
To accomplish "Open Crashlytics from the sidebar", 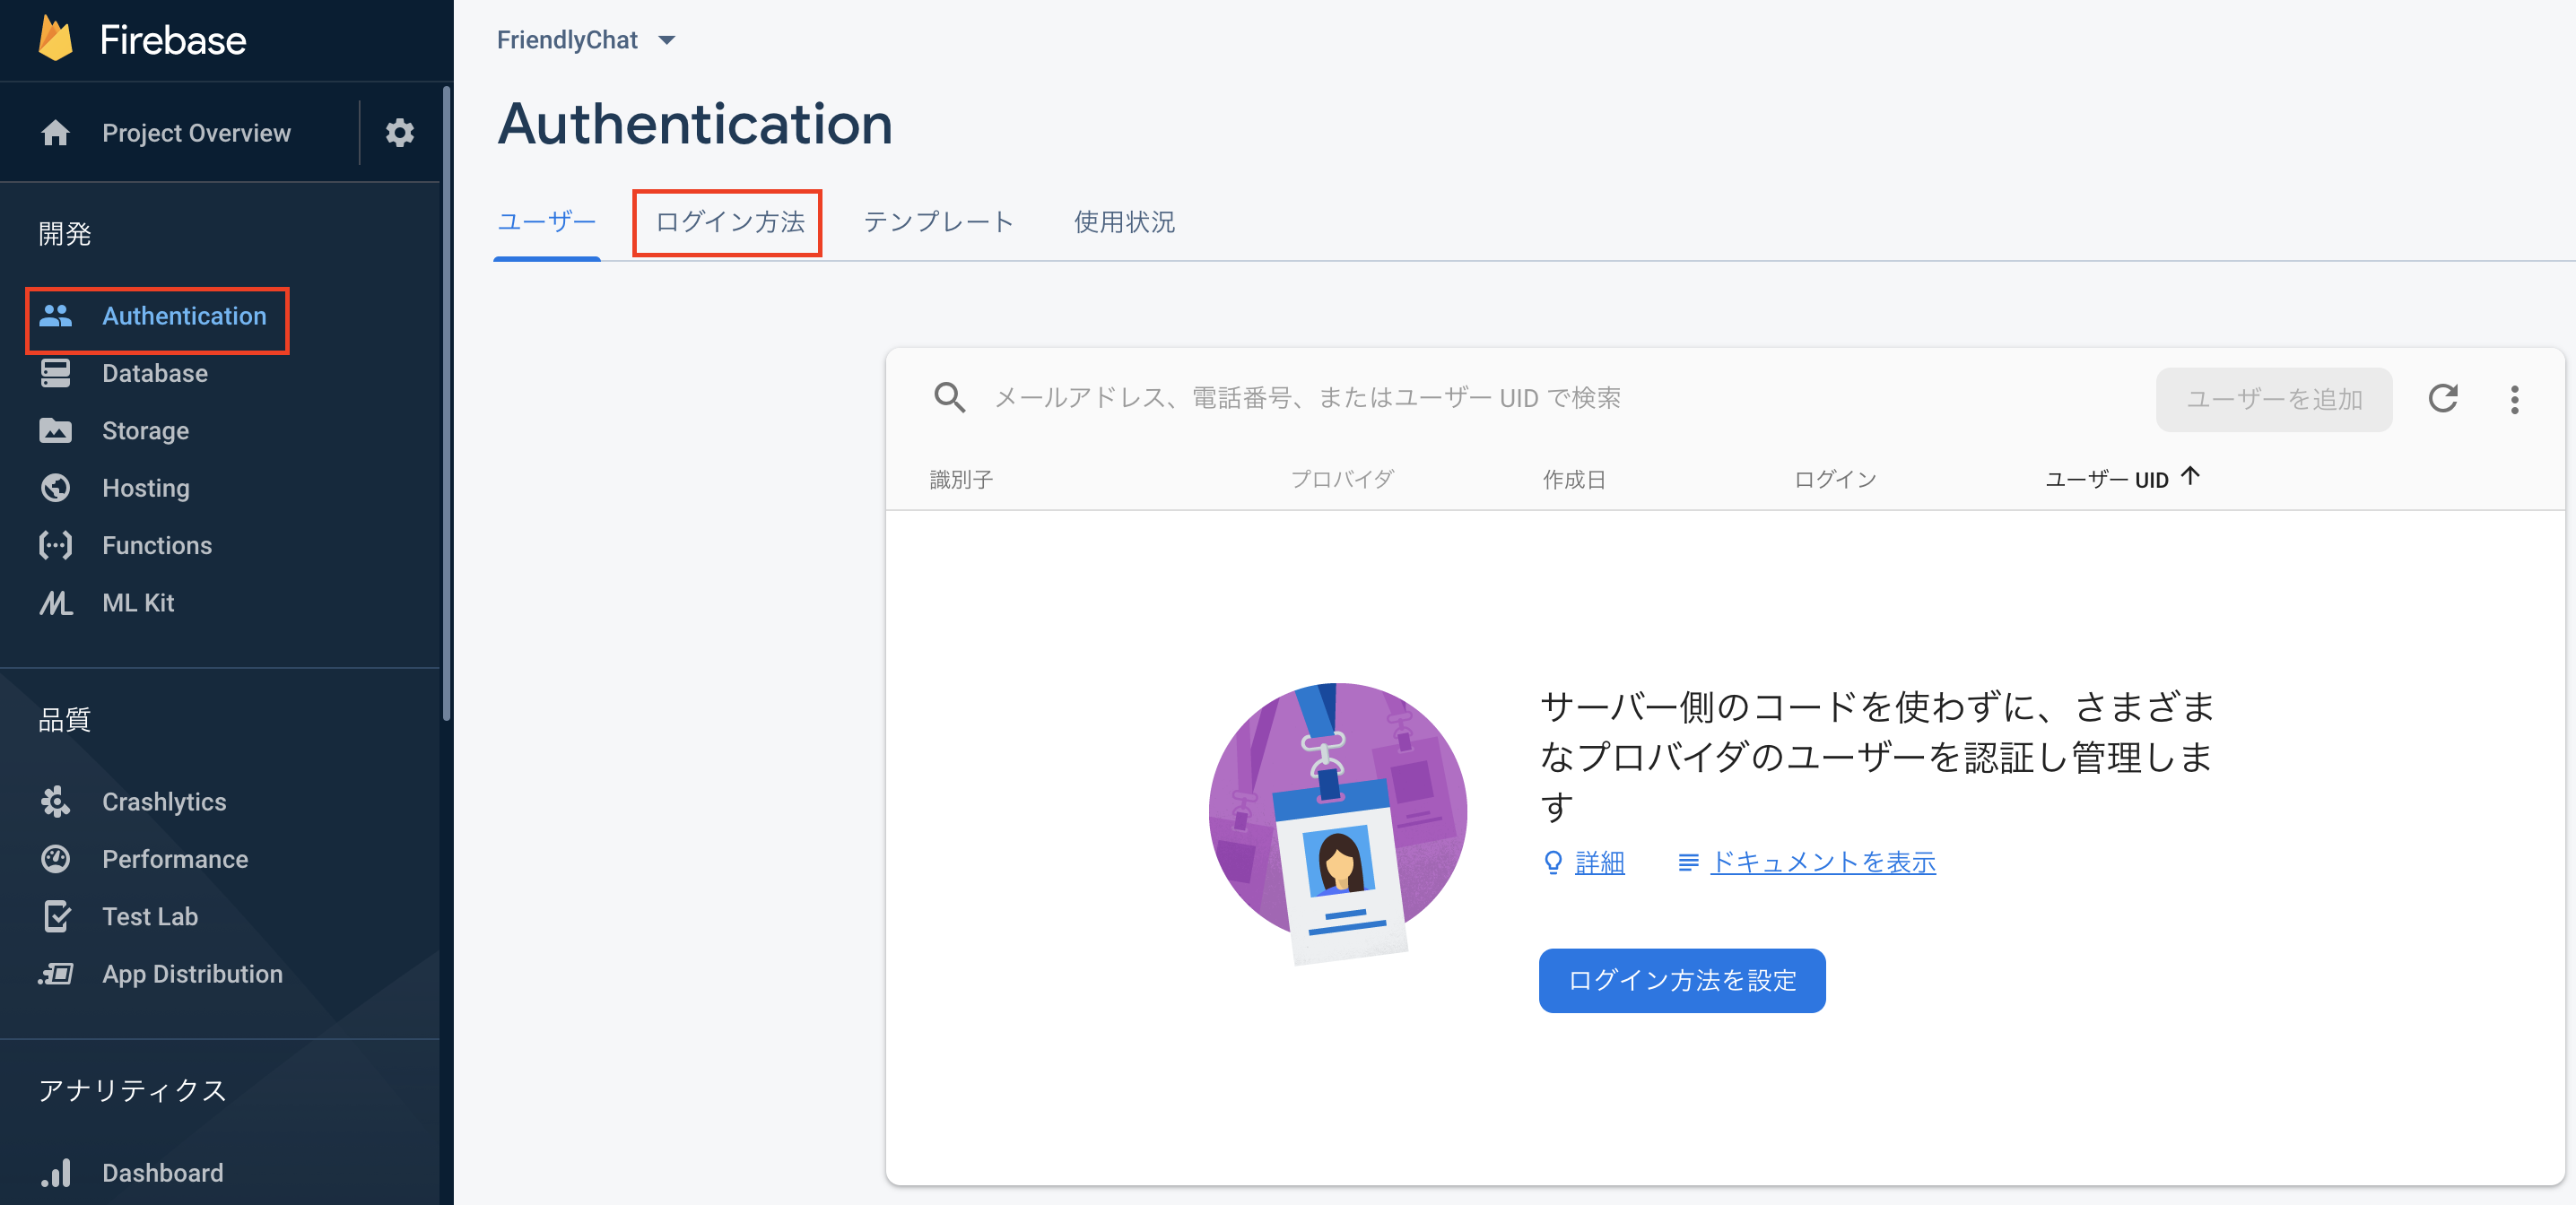I will [55, 801].
